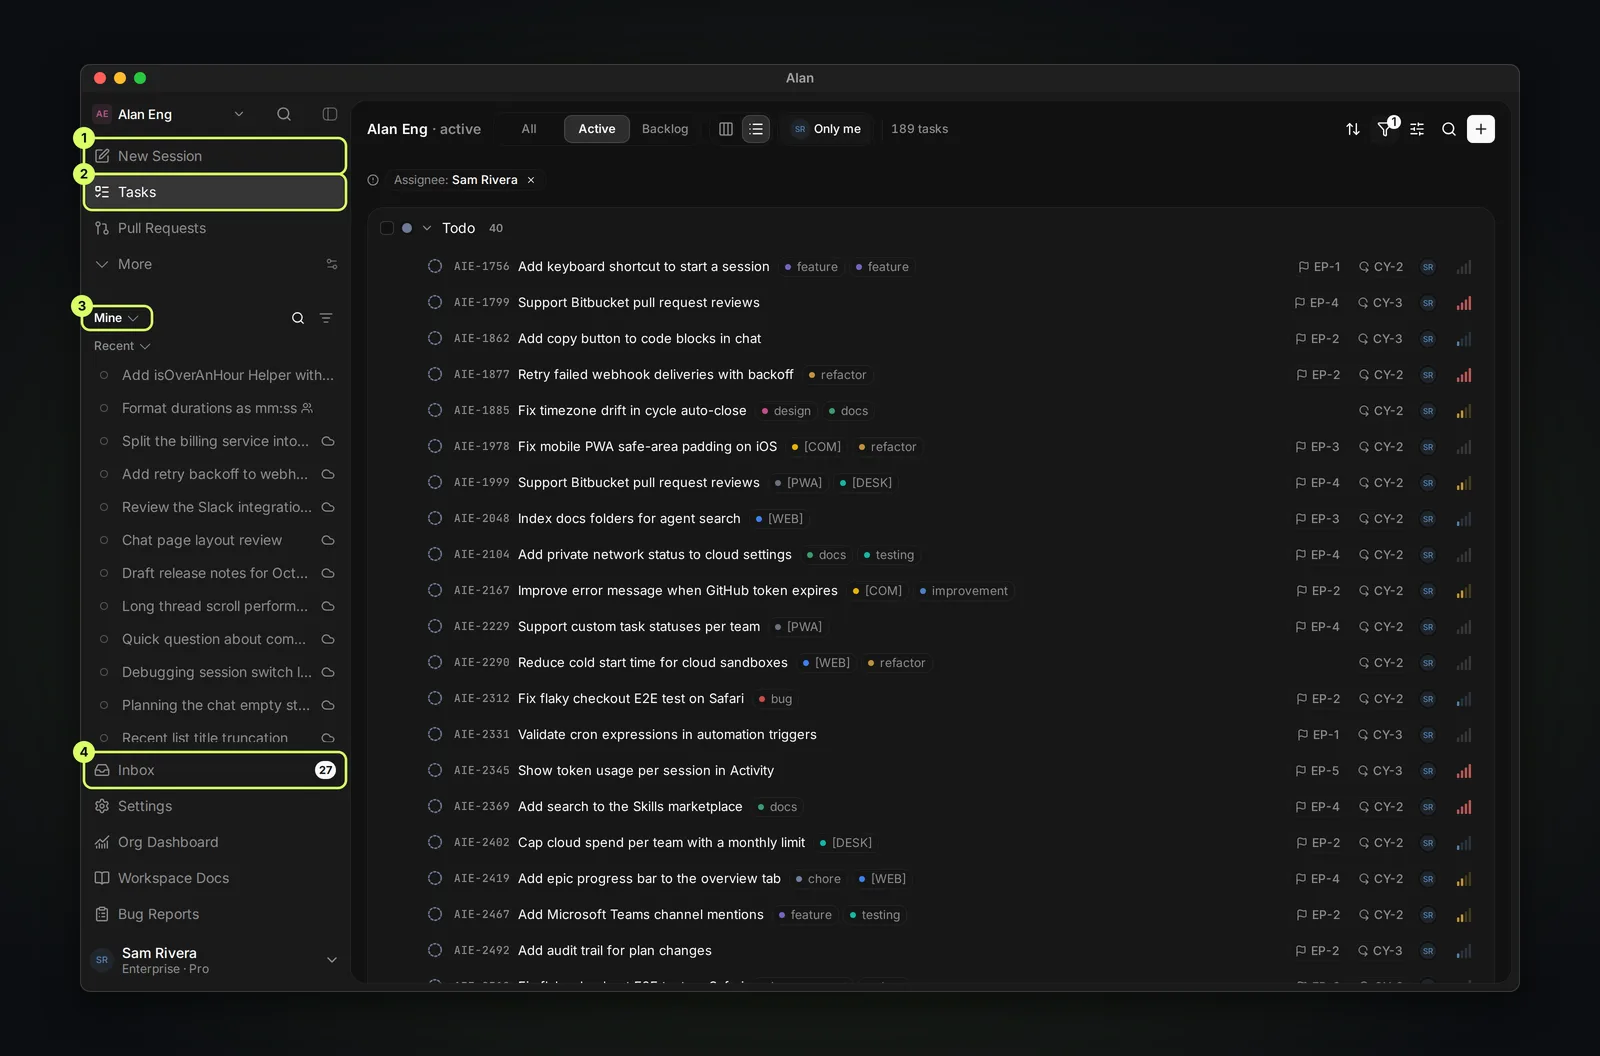The height and width of the screenshot is (1056, 1600).
Task: Open Alan Eng workspace dropdown
Action: pyautogui.click(x=169, y=114)
